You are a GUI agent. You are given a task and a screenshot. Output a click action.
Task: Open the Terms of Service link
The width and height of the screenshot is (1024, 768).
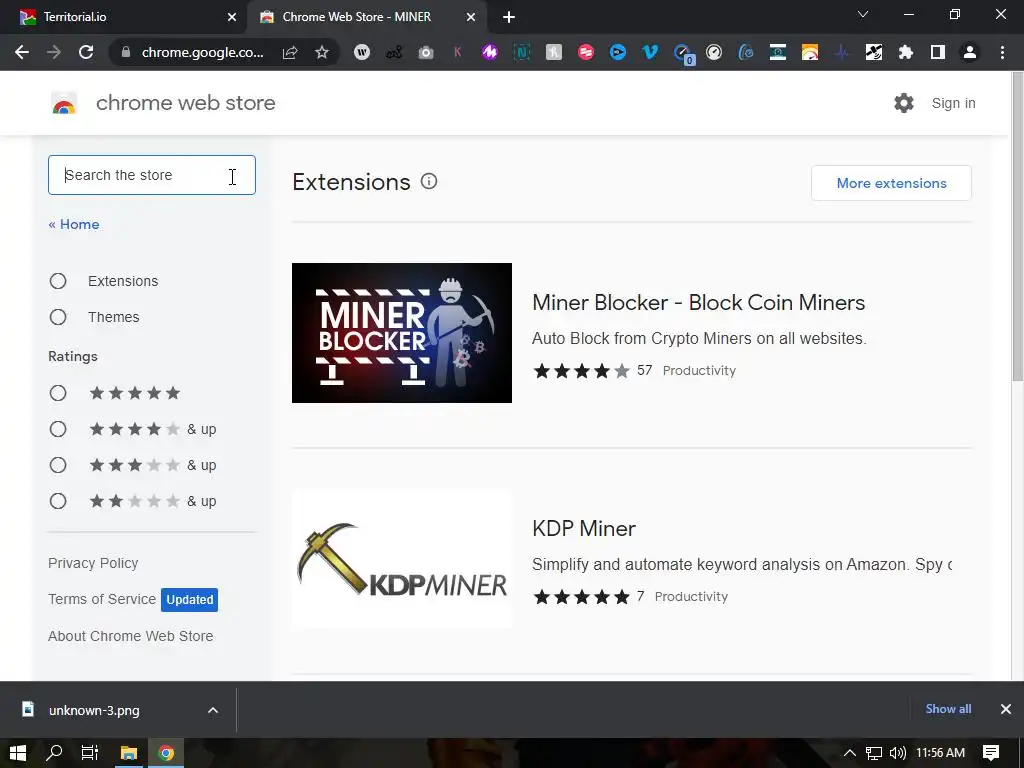tap(102, 599)
